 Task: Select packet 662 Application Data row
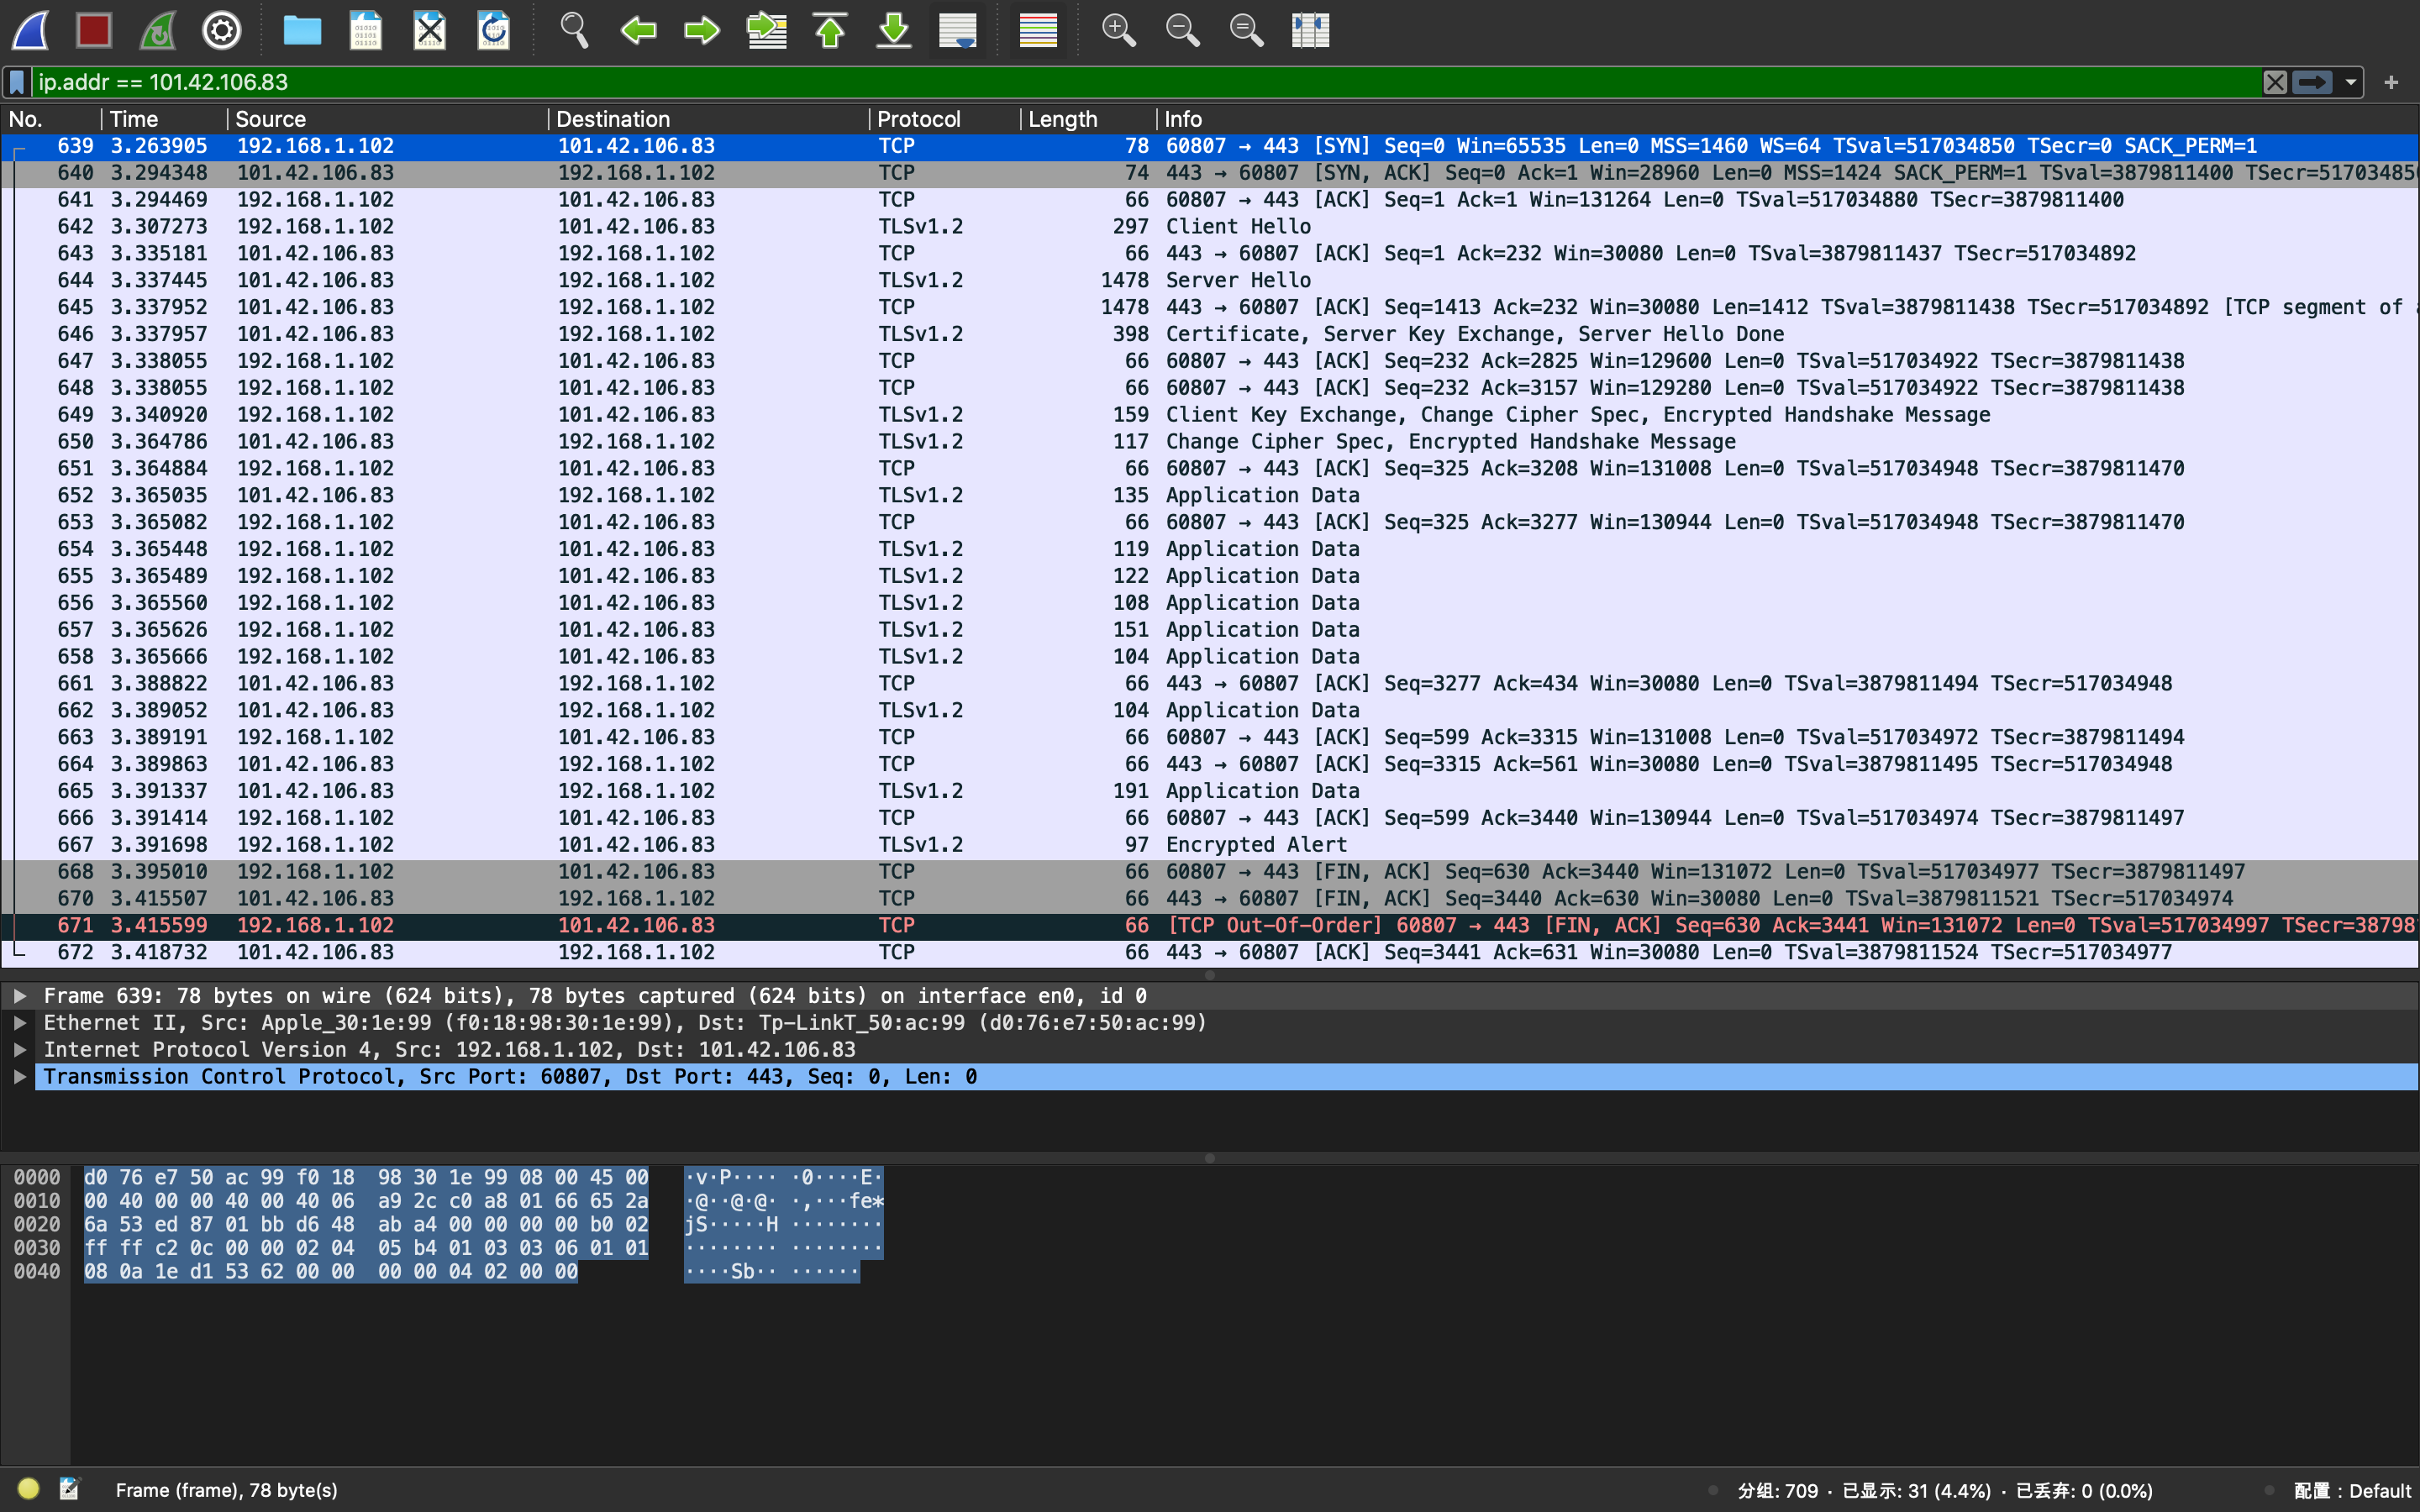pos(1210,711)
